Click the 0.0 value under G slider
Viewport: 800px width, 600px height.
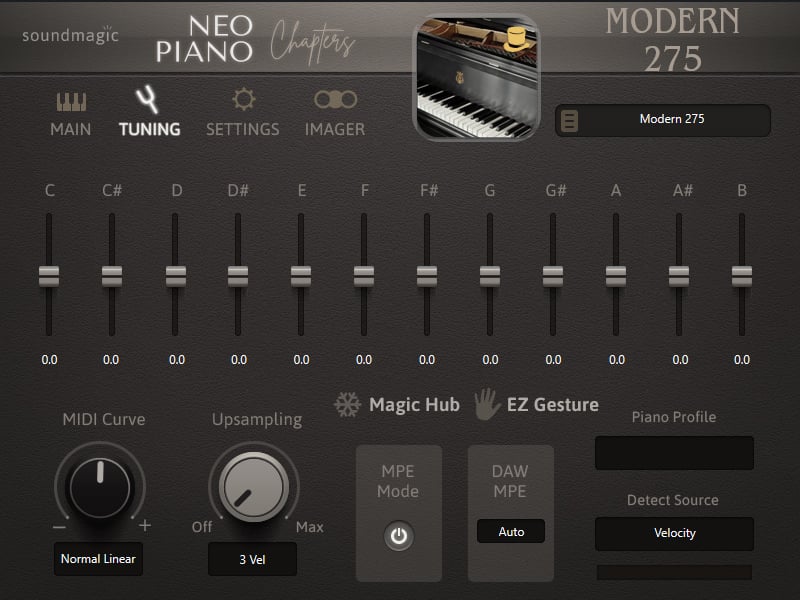[490, 360]
